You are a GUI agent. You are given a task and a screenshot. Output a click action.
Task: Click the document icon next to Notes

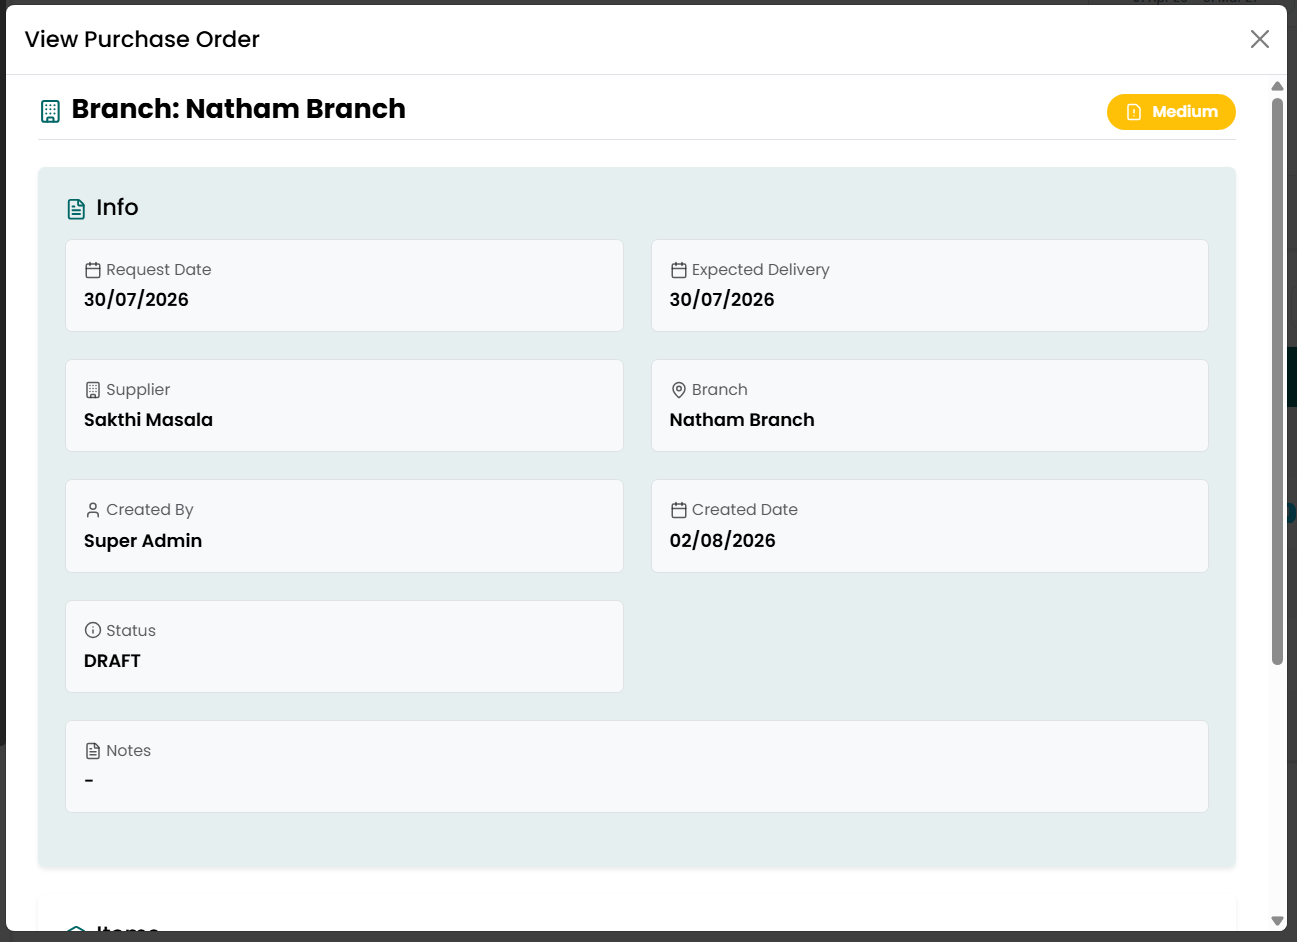(x=93, y=751)
